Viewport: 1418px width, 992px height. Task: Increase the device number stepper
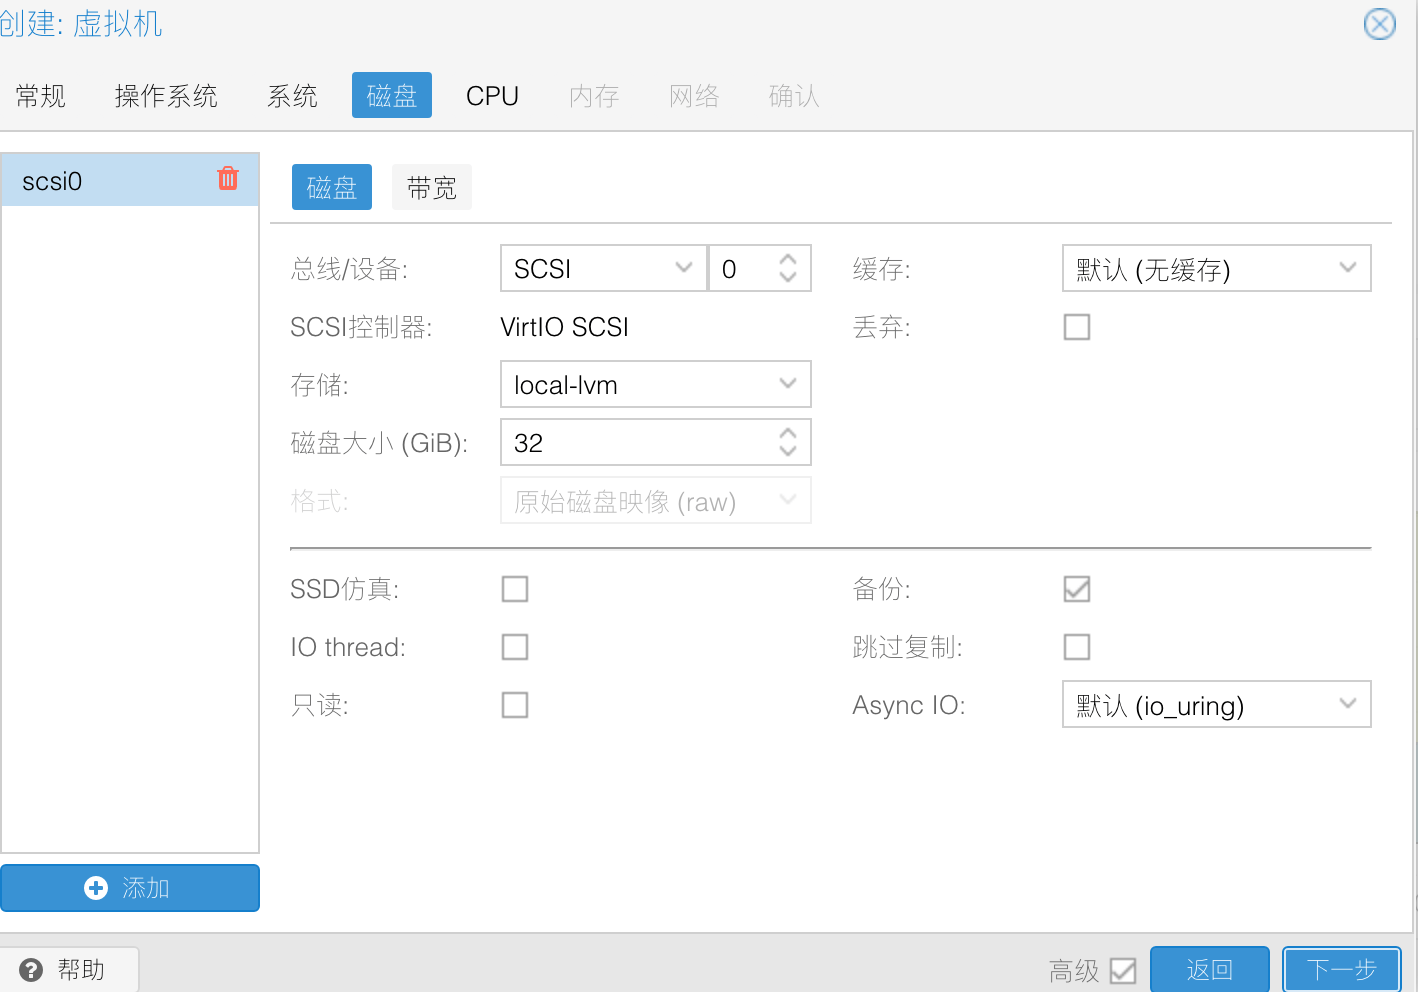788,260
